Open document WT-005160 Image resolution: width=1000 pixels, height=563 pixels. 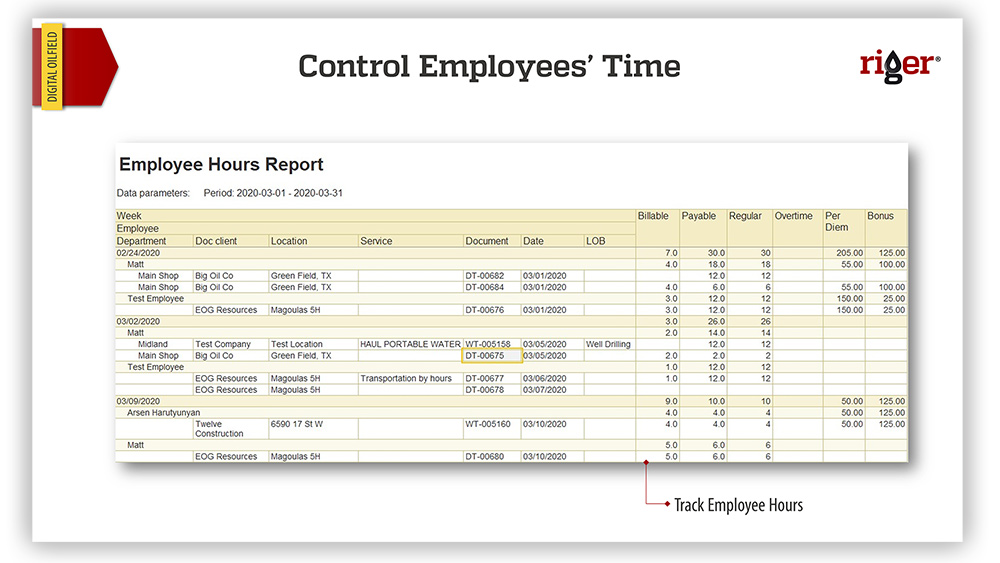point(488,424)
